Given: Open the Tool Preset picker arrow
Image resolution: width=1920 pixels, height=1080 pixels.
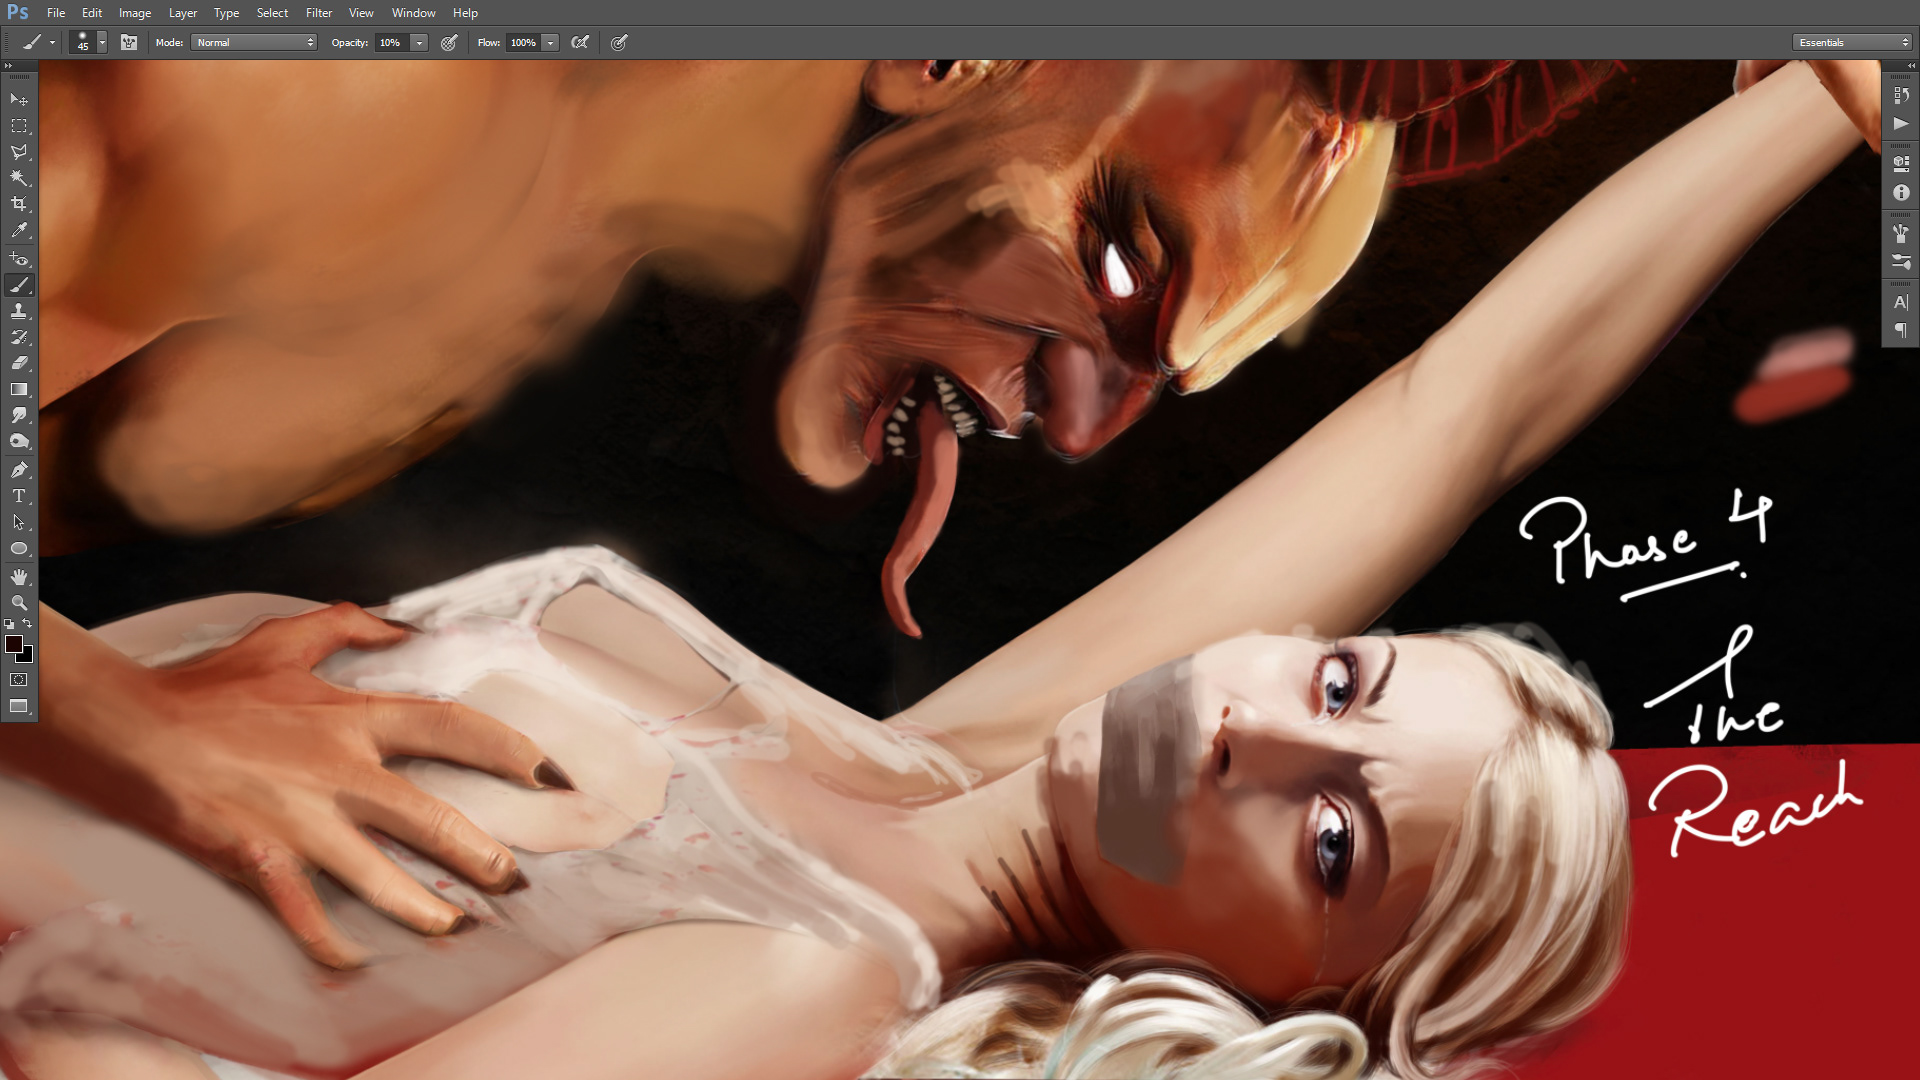Looking at the screenshot, I should [x=52, y=43].
